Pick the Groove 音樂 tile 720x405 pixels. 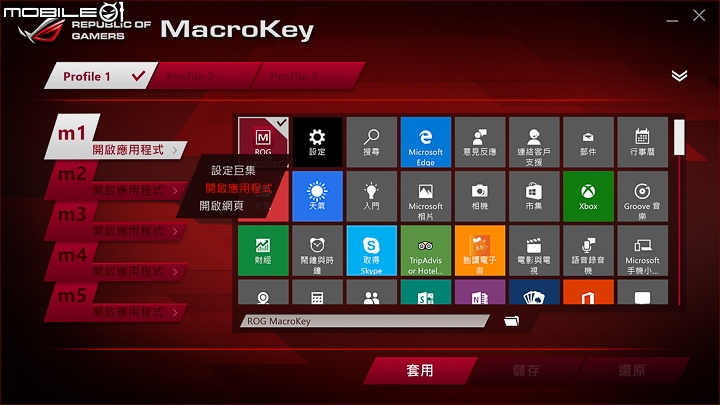point(642,196)
